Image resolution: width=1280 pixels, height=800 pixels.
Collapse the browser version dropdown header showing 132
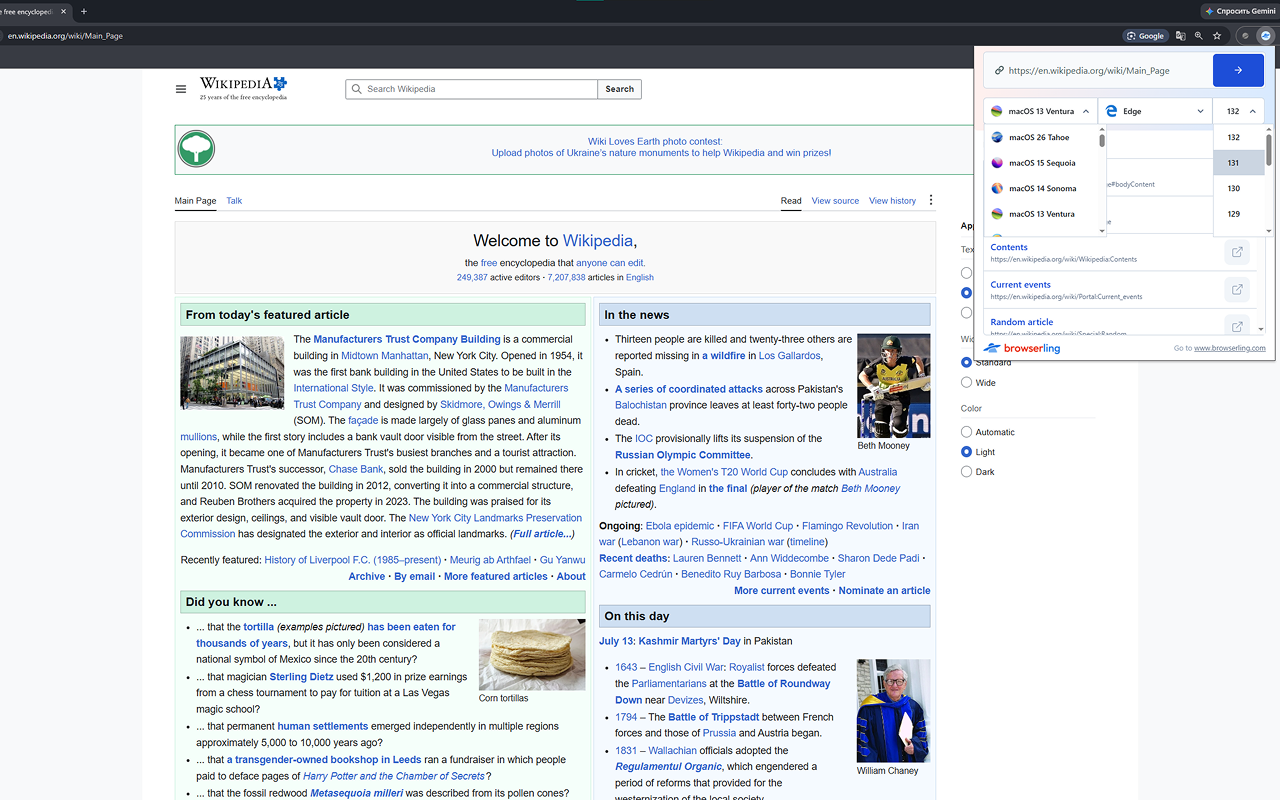1241,111
